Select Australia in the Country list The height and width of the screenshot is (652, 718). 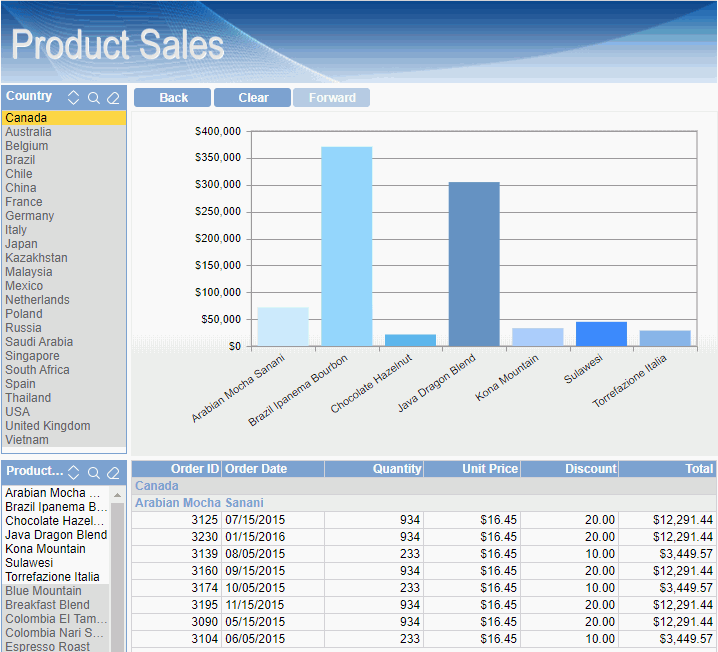29,132
